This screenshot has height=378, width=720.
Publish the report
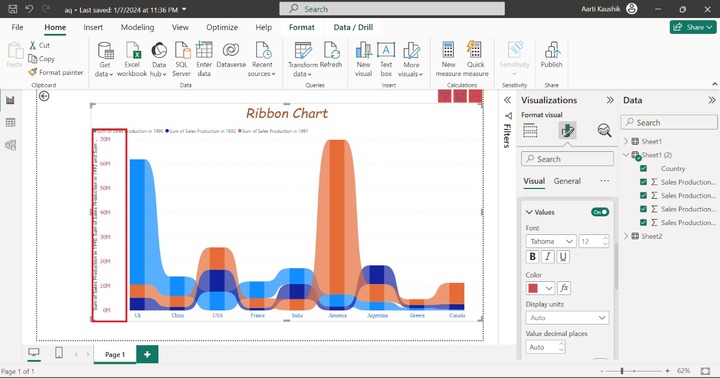coord(551,55)
